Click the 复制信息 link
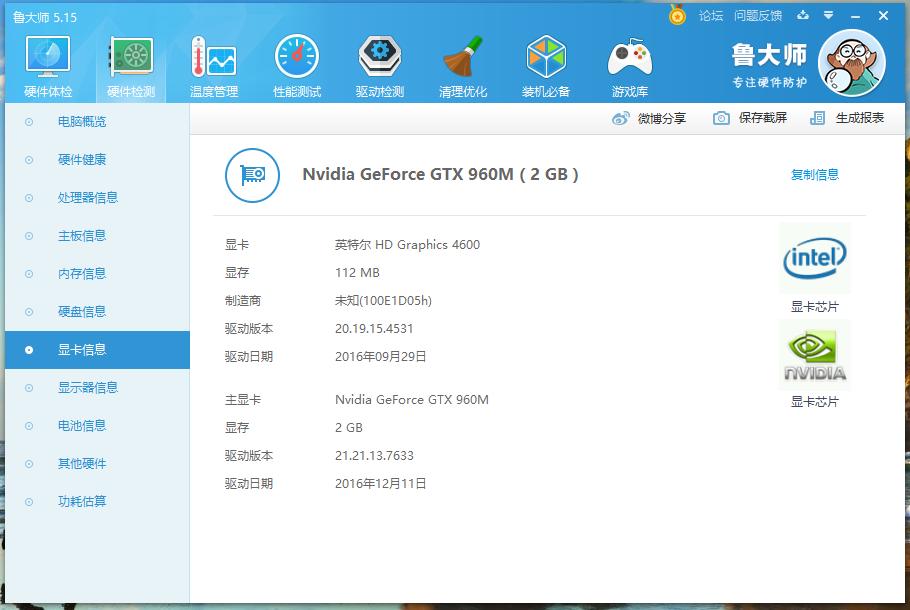The width and height of the screenshot is (910, 610). (x=814, y=175)
